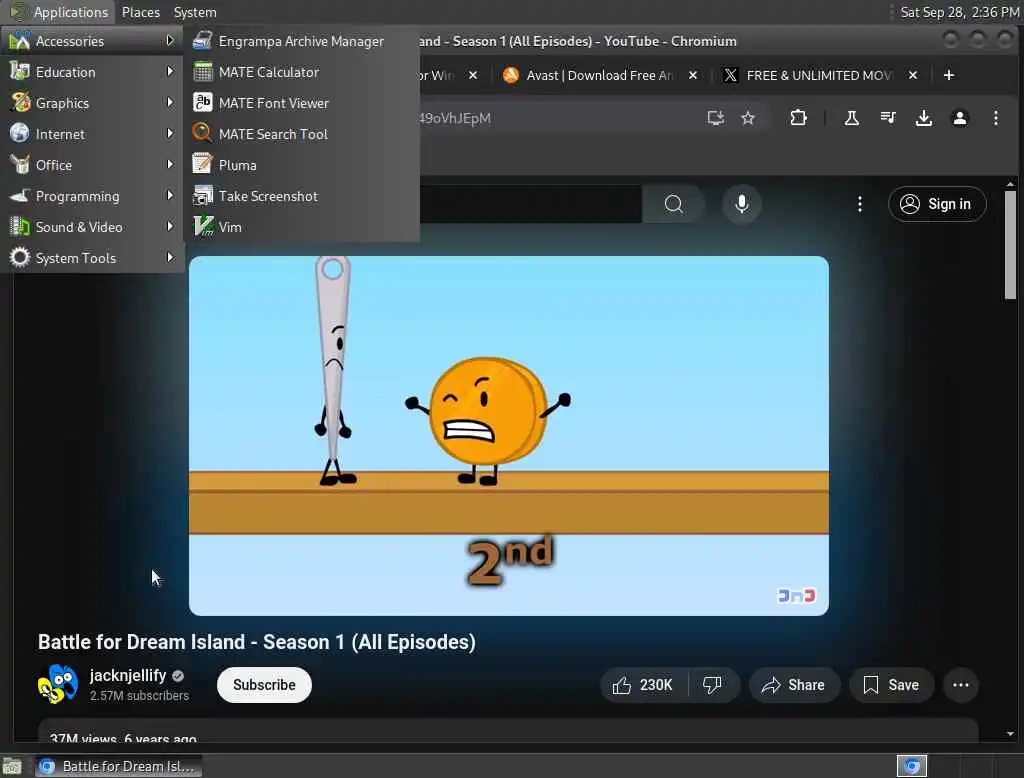Image resolution: width=1024 pixels, height=778 pixels.
Task: Click the date and time clock
Action: pos(959,12)
